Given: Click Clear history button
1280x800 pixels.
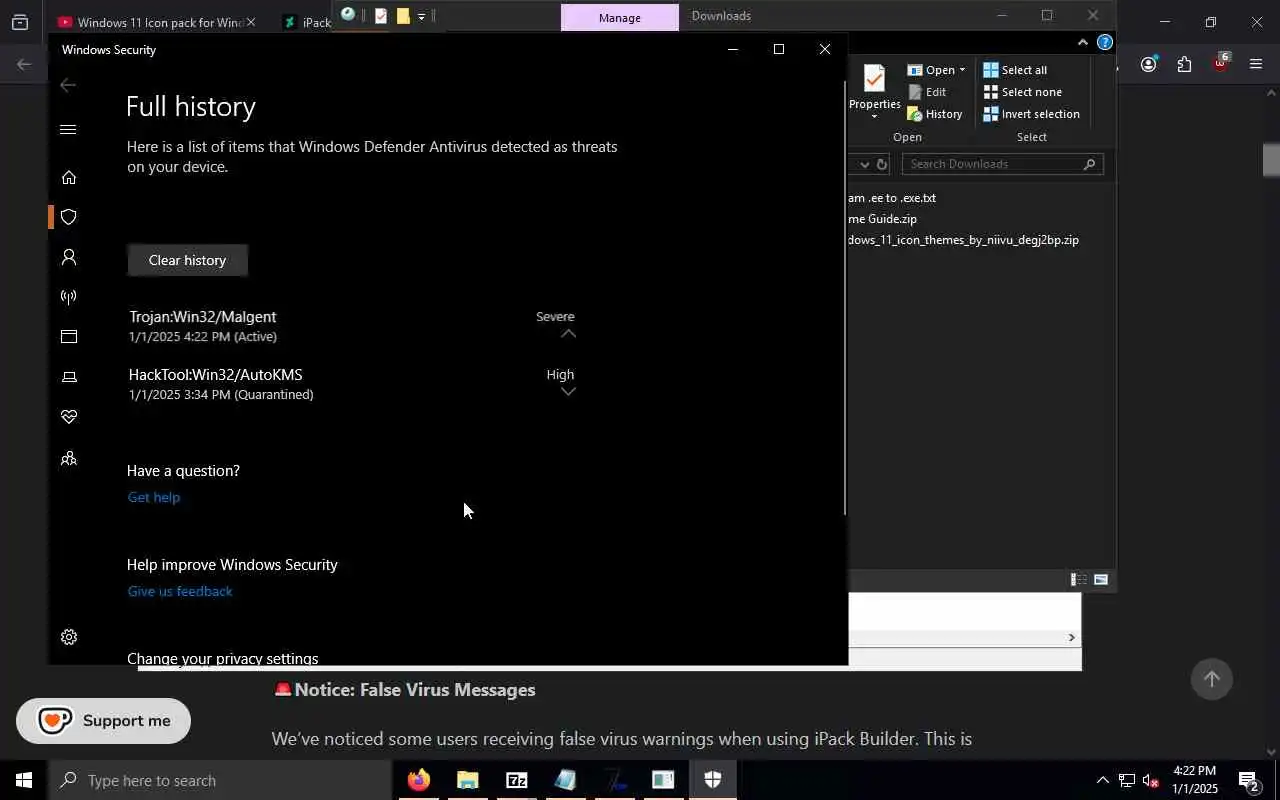Looking at the screenshot, I should tap(187, 260).
